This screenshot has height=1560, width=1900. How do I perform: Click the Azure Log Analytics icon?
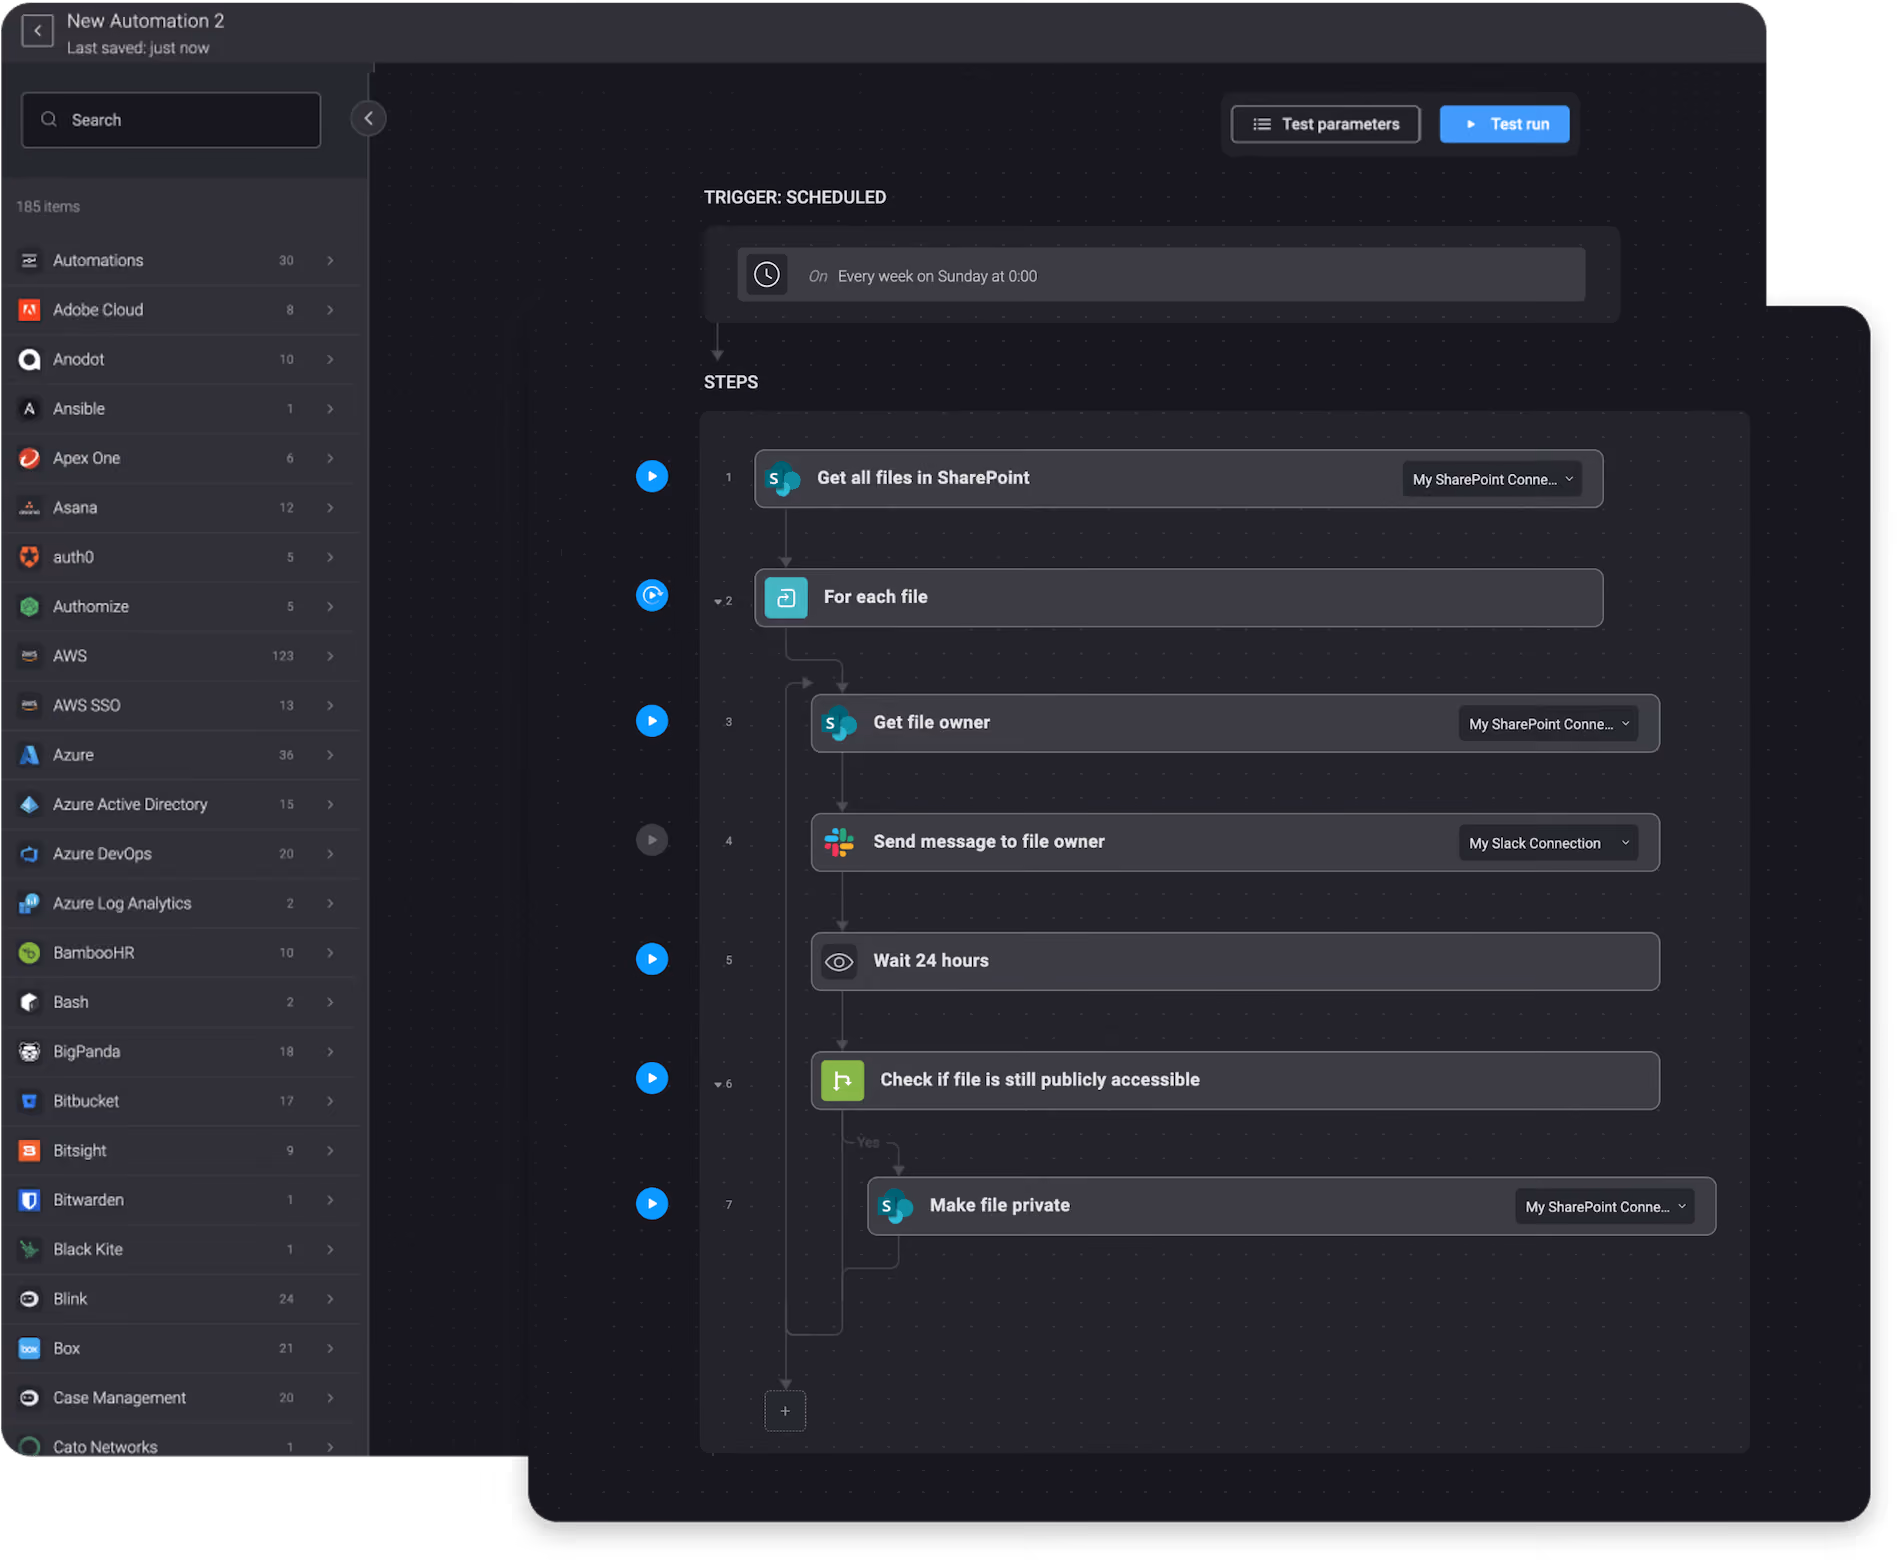pyautogui.click(x=30, y=903)
